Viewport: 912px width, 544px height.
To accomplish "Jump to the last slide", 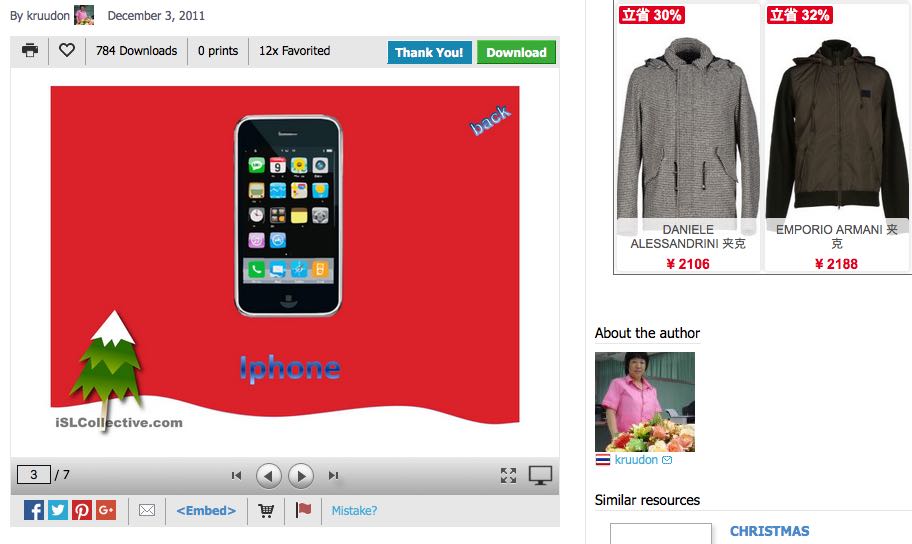I will tap(333, 475).
